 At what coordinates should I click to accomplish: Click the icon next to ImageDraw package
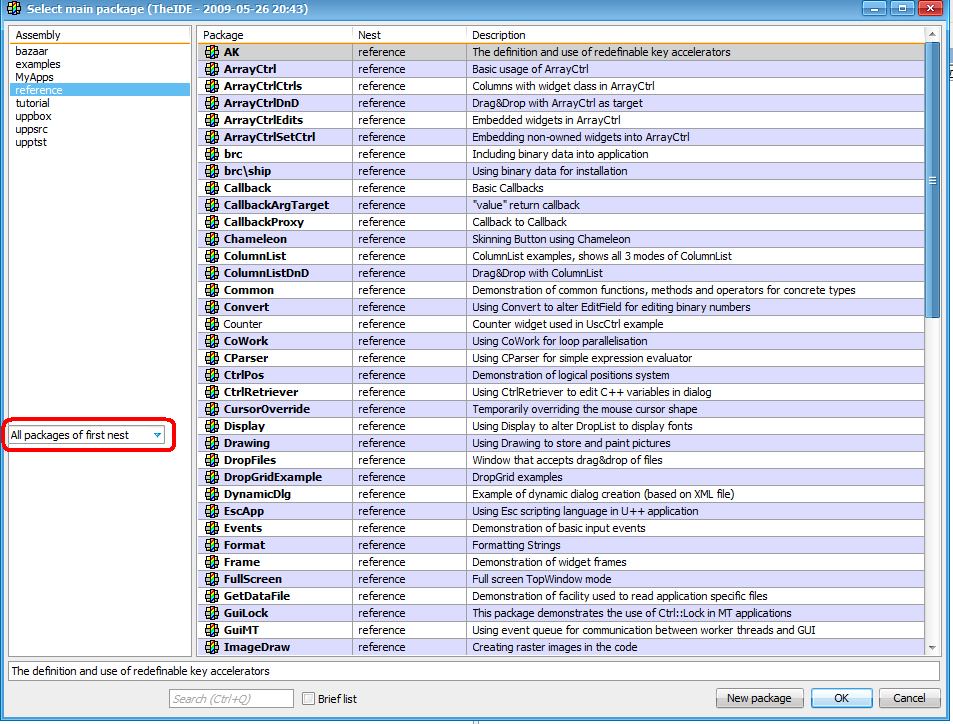211,647
